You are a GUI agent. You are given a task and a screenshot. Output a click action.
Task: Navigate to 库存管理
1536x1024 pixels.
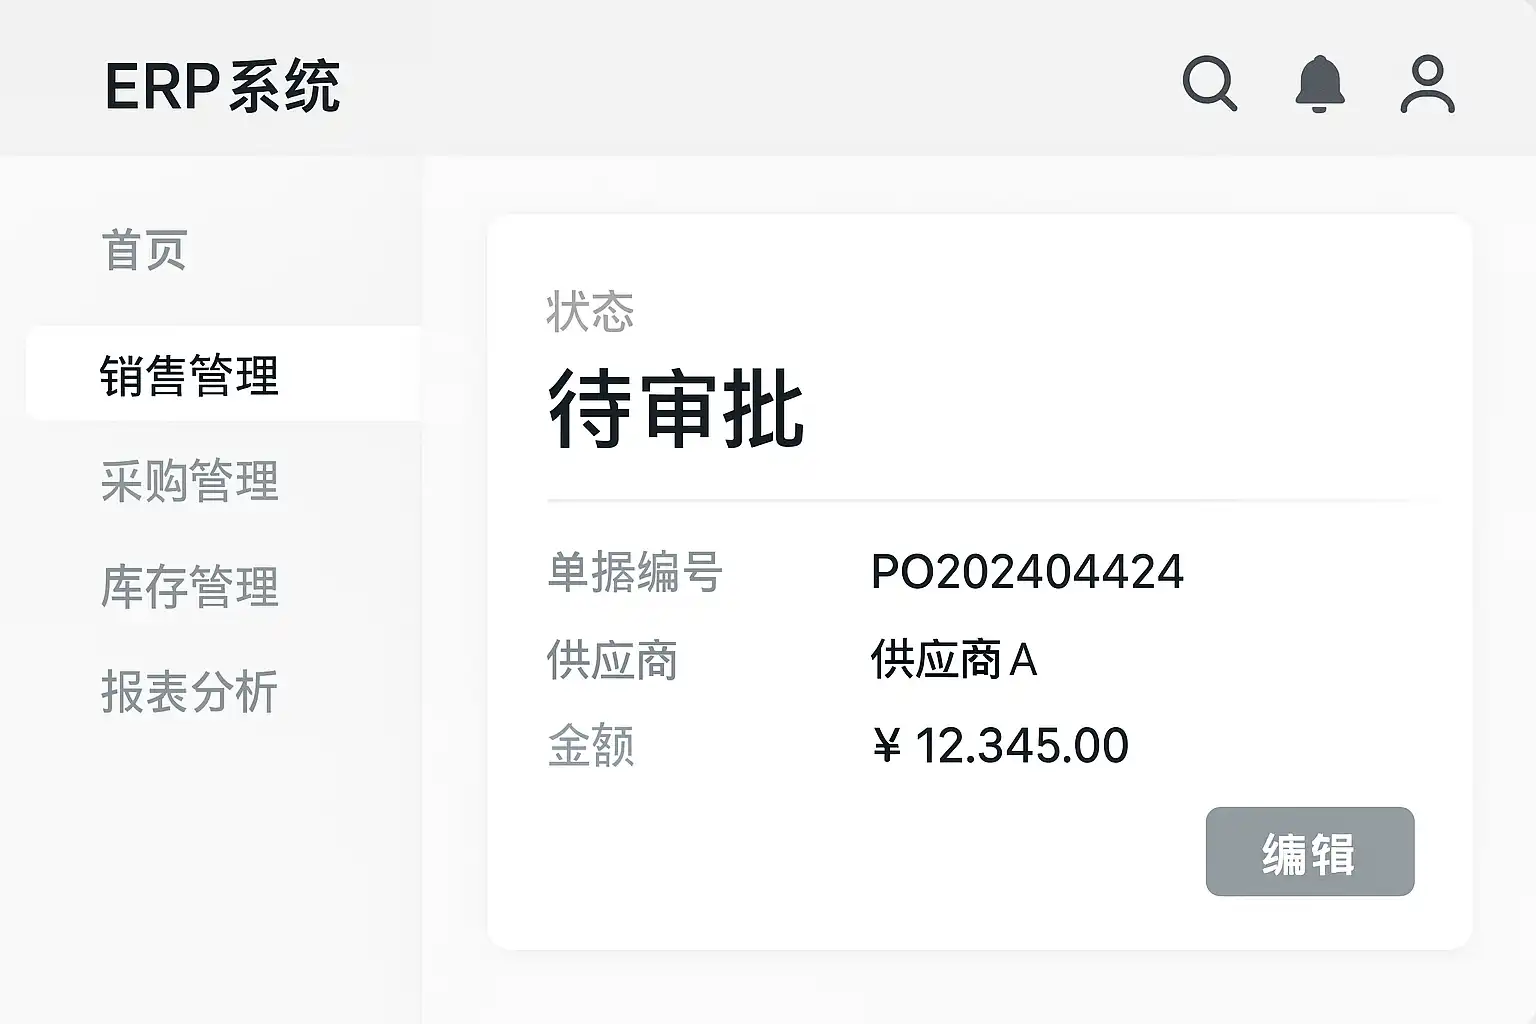pos(189,587)
